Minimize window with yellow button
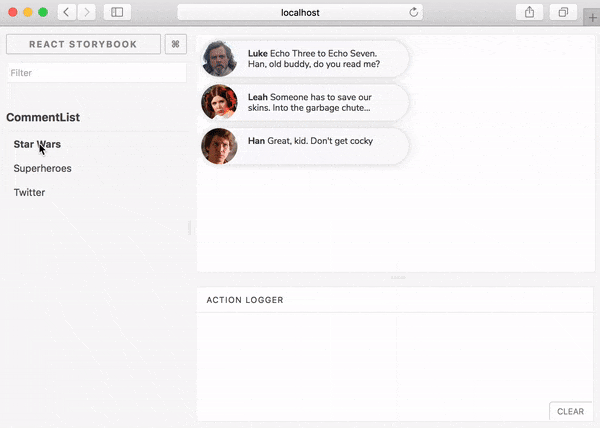Screen dimensions: 600x428 coord(28,12)
